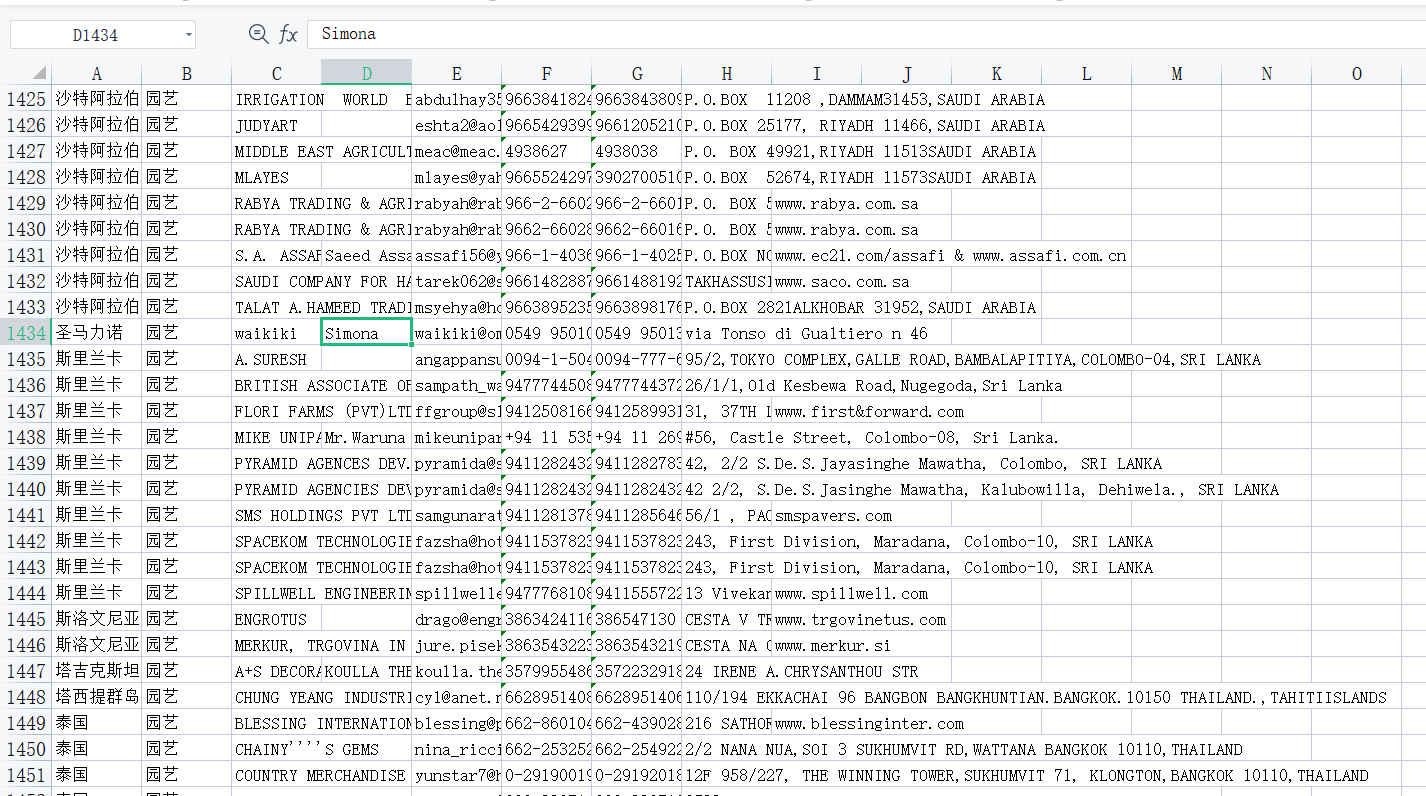This screenshot has width=1426, height=796.
Task: Click the www.trgovinetus.com cell
Action: 817,619
